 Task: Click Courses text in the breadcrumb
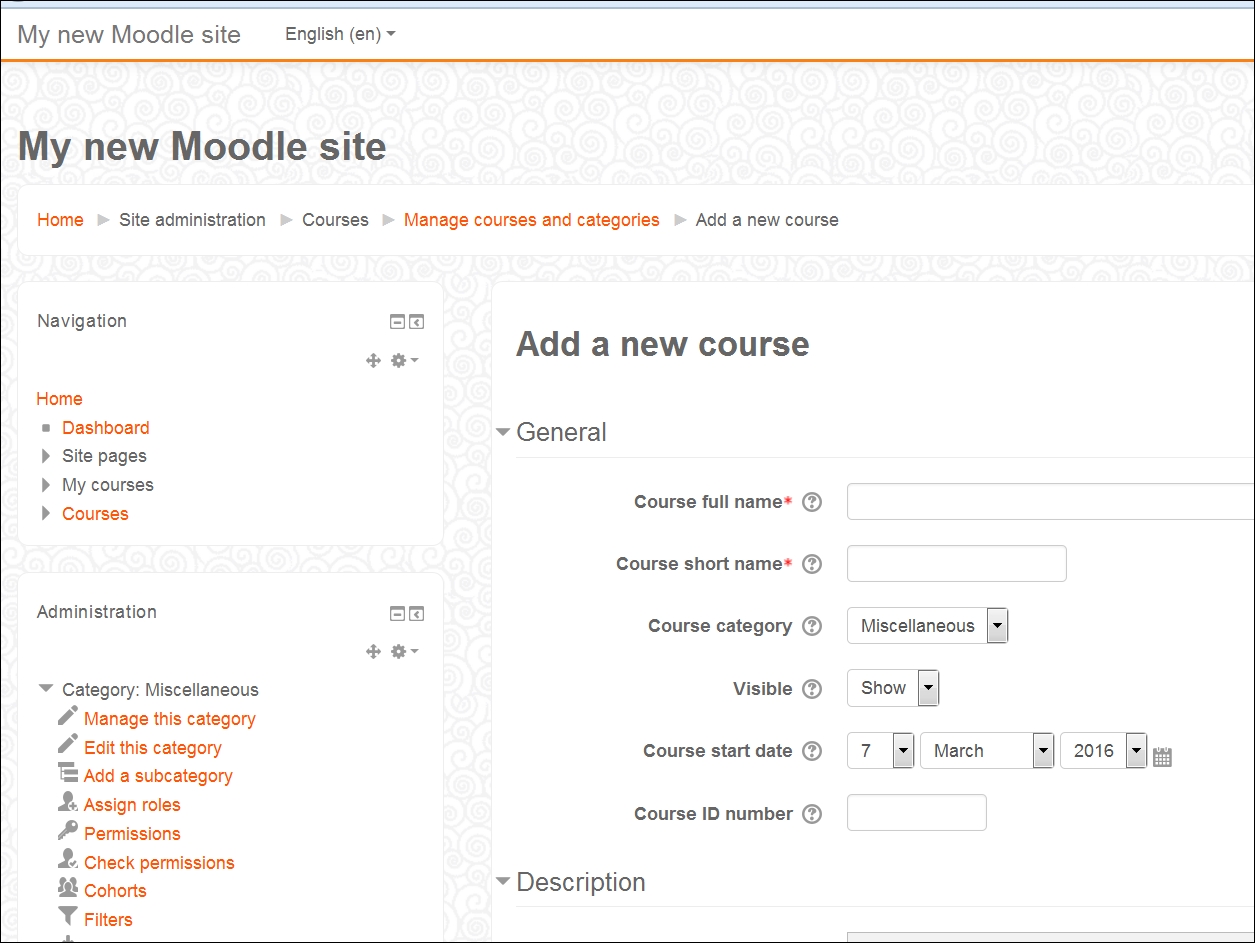click(x=335, y=220)
